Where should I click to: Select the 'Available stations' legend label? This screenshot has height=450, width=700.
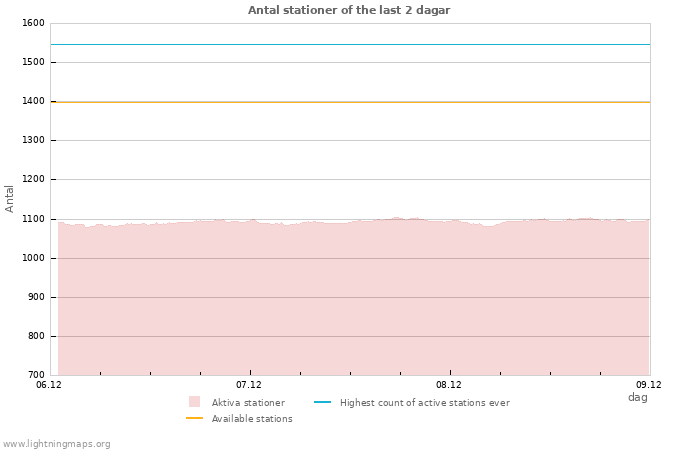(252, 419)
